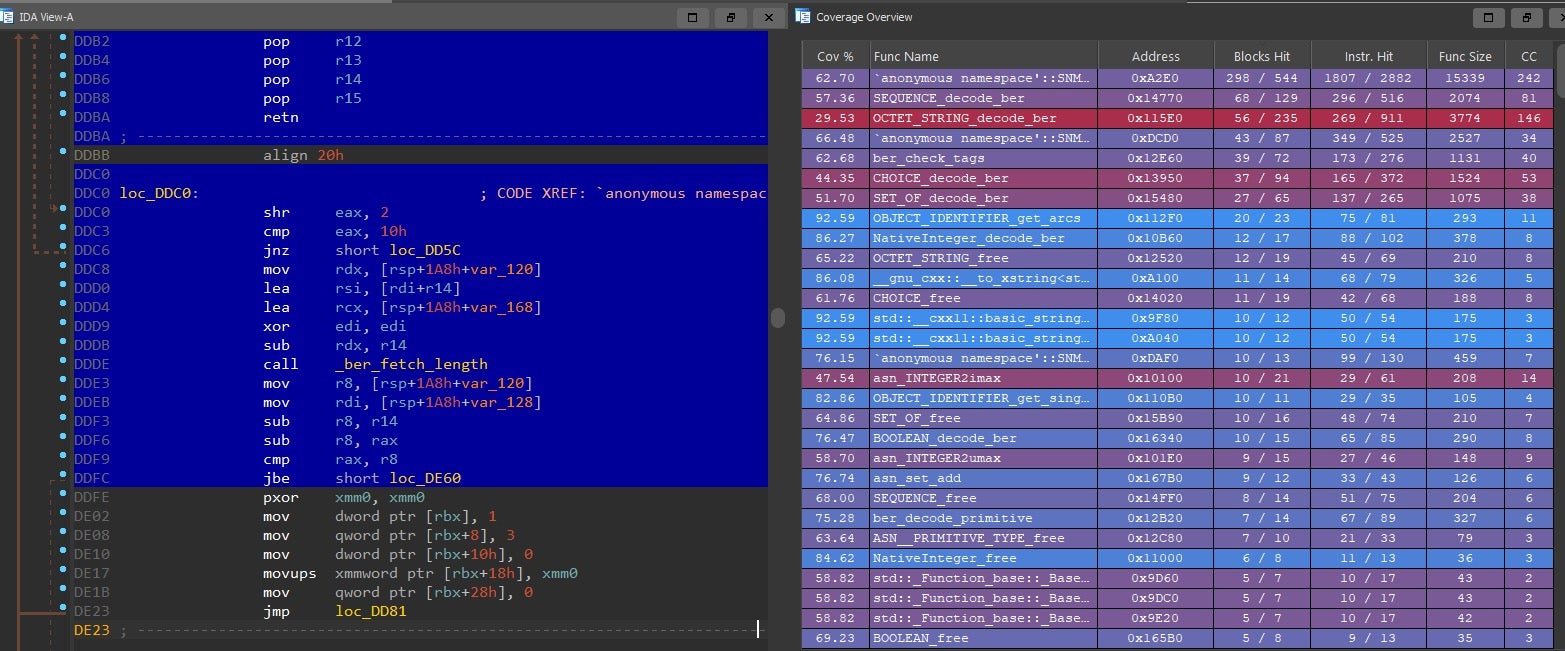This screenshot has width=1565, height=651.
Task: Close the IDA View-A panel
Action: [x=768, y=17]
